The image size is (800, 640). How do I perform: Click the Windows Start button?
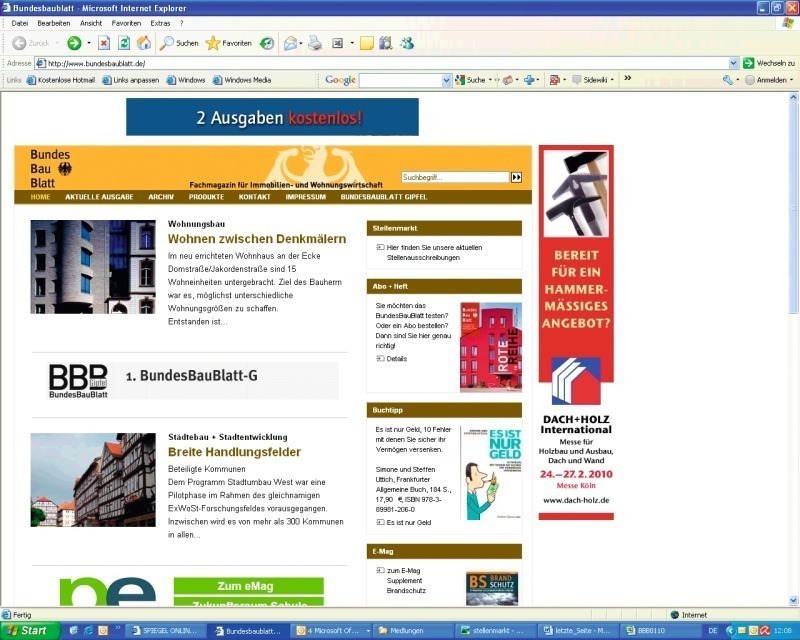pos(30,631)
